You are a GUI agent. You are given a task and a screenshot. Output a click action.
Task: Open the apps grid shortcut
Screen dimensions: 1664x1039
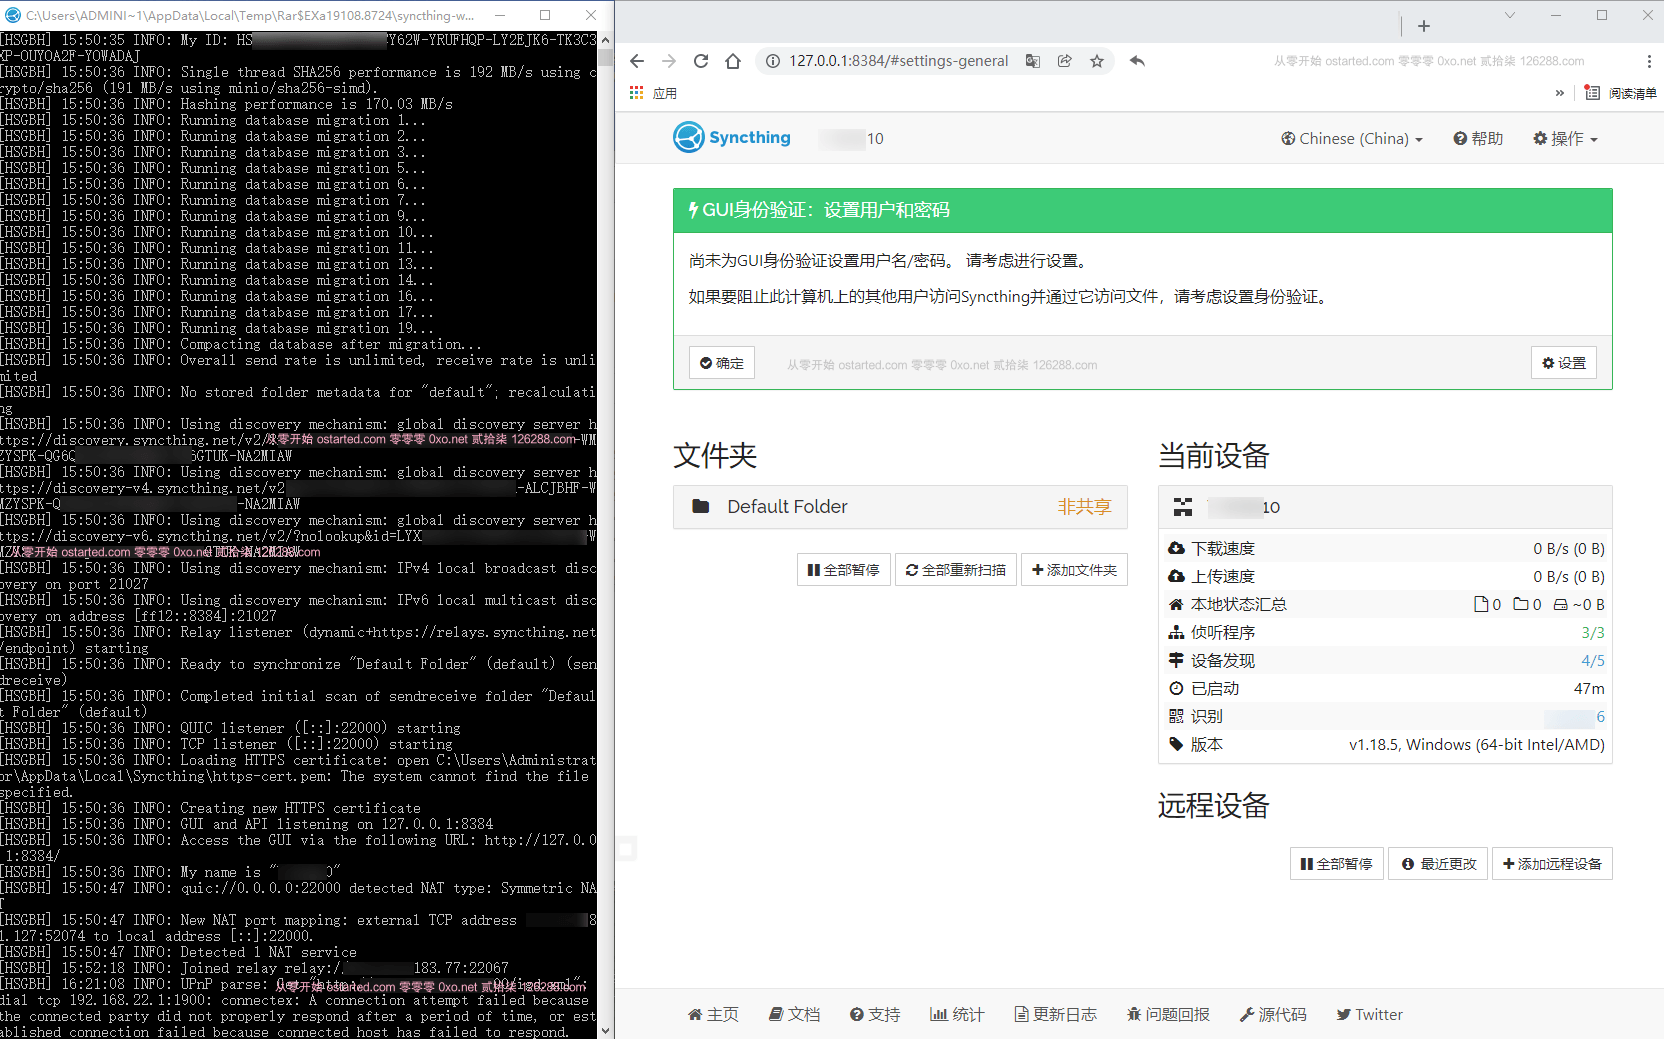point(636,93)
